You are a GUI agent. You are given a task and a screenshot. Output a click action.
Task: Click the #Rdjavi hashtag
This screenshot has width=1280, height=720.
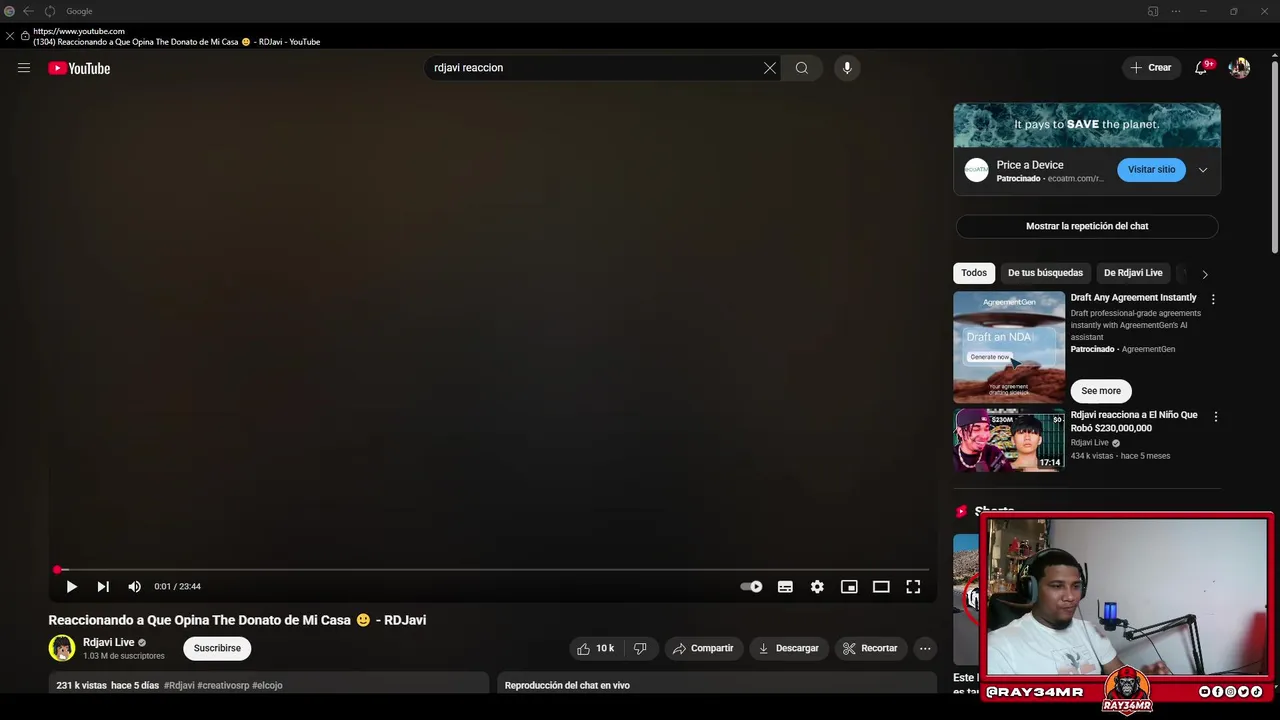[179, 685]
